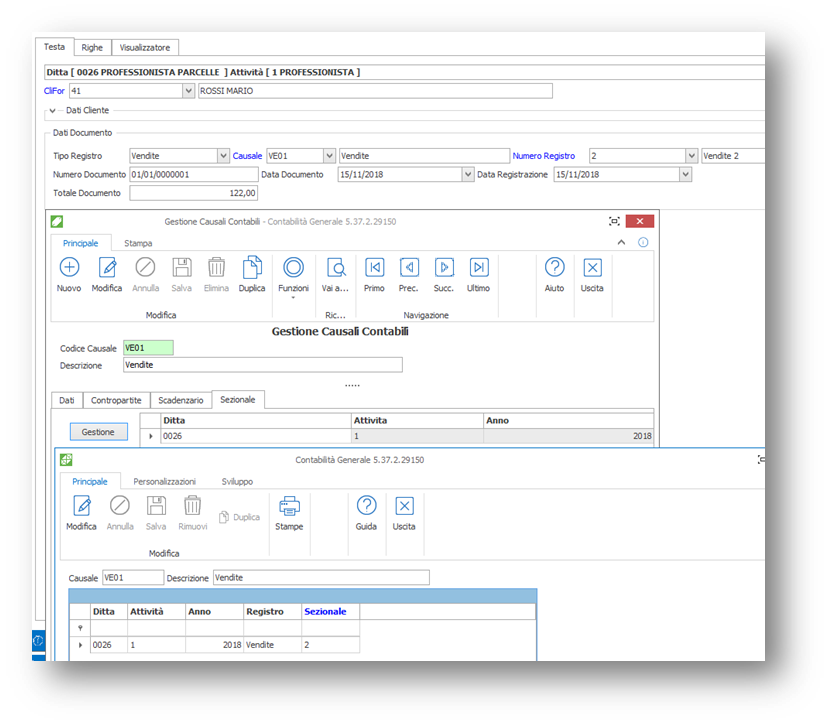
Task: Sort by the Registro column header
Action: tap(272, 612)
